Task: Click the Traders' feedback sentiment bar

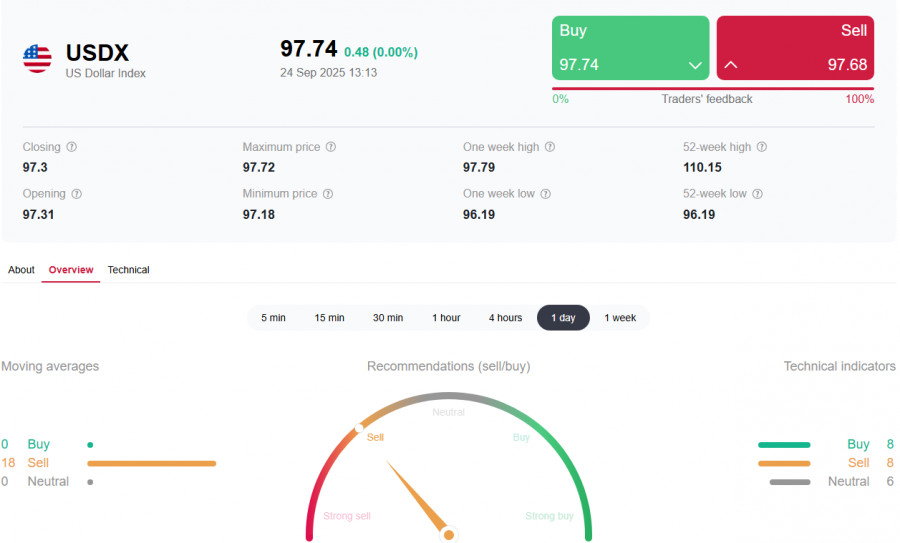Action: point(713,89)
